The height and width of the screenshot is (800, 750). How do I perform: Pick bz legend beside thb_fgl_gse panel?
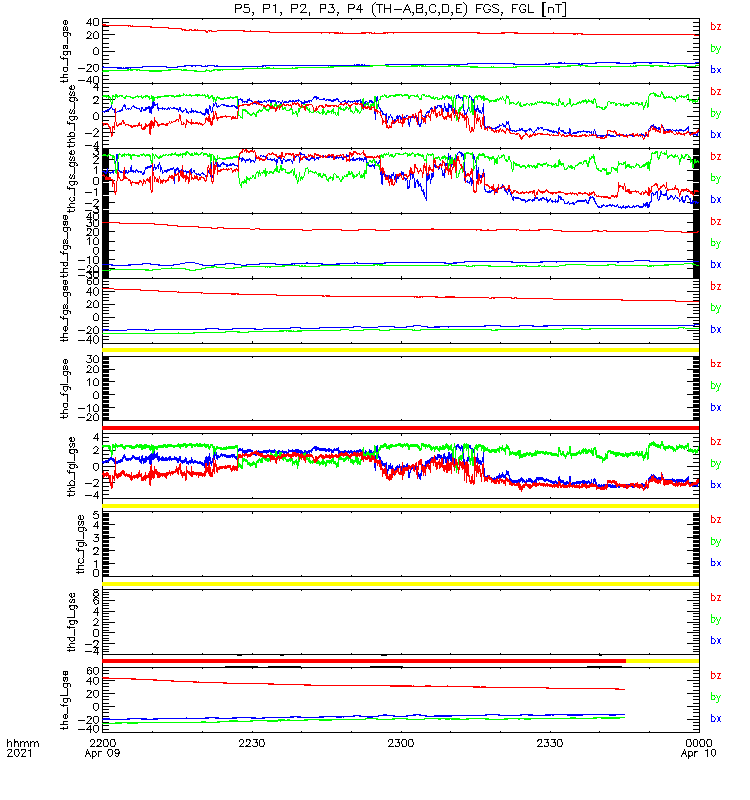[716, 442]
